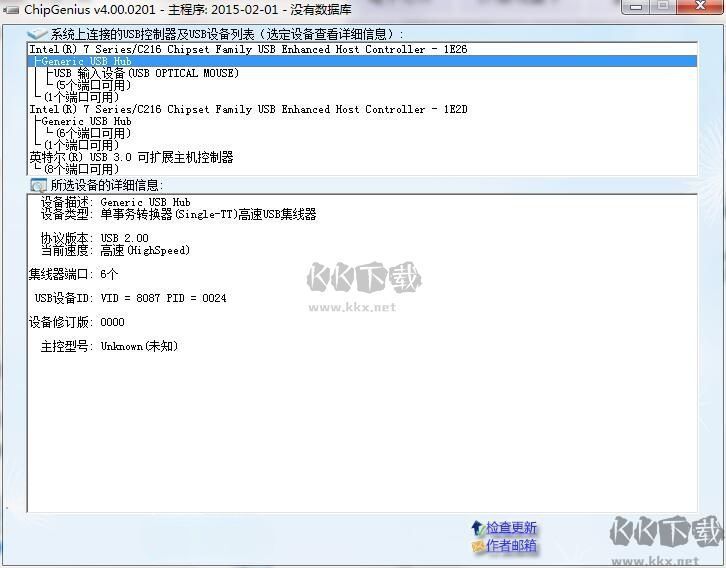Click device type 单事务转换器 Single-TT text
The width and height of the screenshot is (726, 568).
(x=208, y=214)
